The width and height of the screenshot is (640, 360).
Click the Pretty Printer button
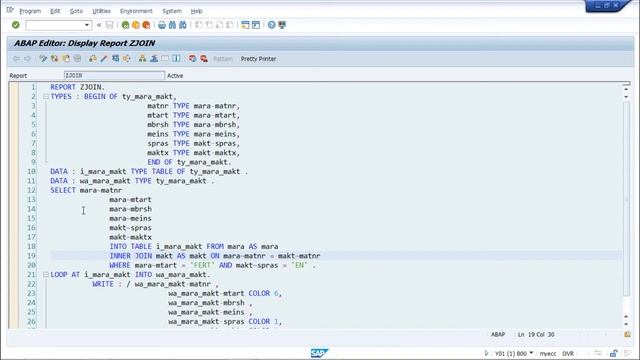coord(258,59)
